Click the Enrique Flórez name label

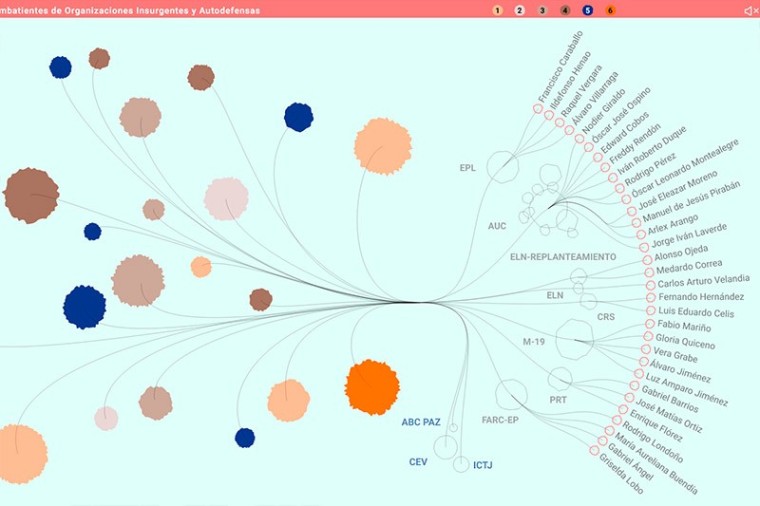click(x=656, y=426)
